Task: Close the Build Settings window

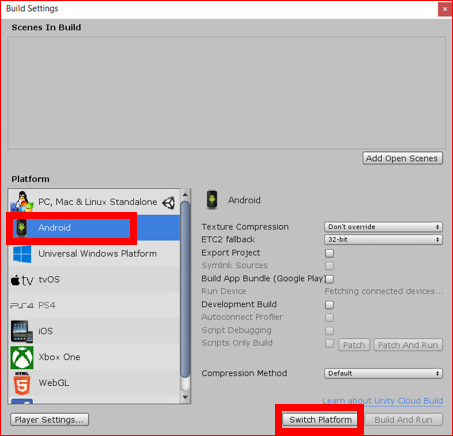Action: [445, 9]
